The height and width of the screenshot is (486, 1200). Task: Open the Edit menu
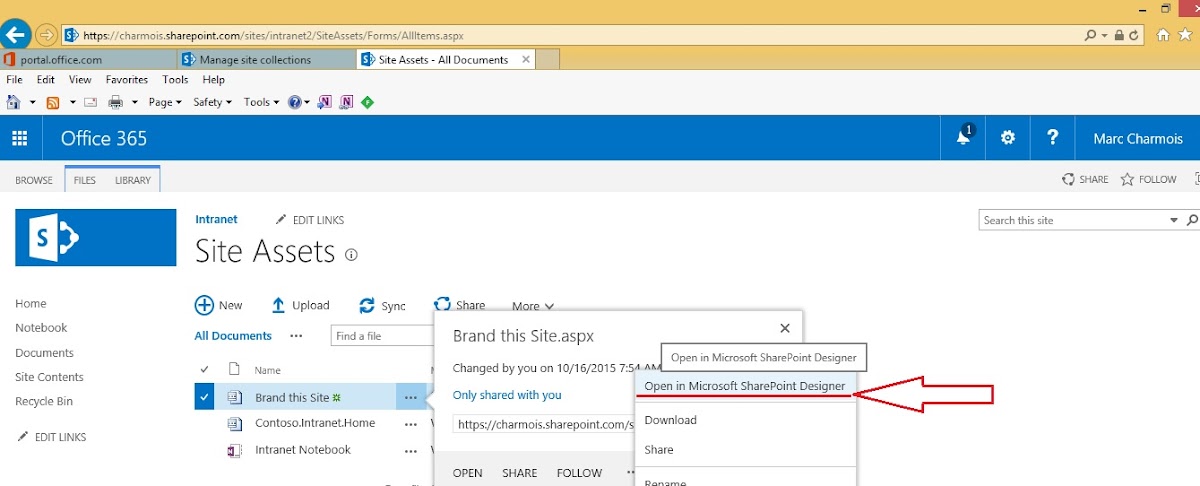tap(46, 80)
